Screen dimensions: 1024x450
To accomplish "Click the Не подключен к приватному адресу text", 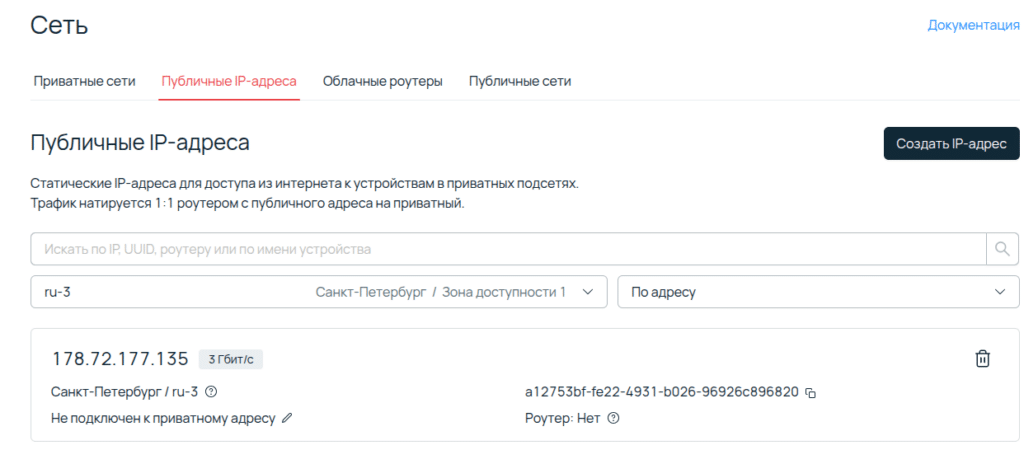I will 163,418.
